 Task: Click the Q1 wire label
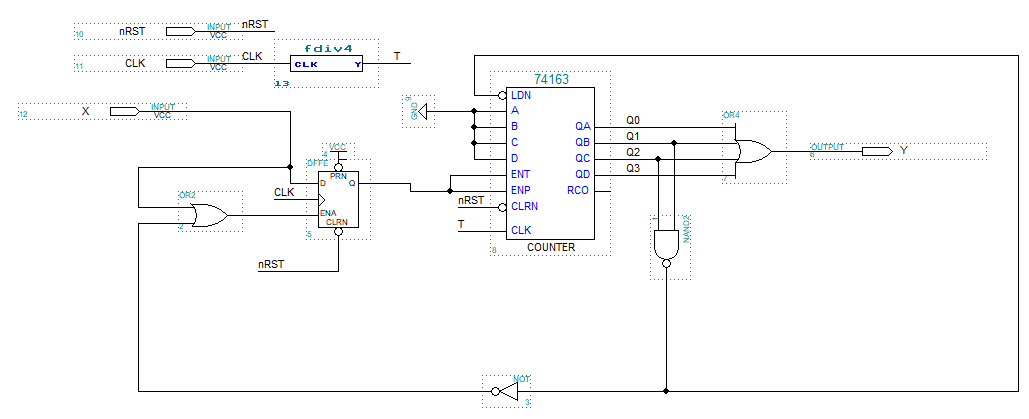633,137
